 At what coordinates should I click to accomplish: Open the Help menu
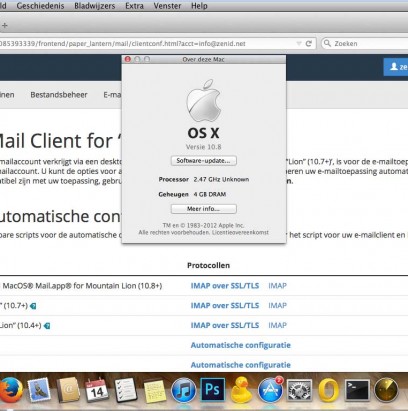pyautogui.click(x=199, y=6)
